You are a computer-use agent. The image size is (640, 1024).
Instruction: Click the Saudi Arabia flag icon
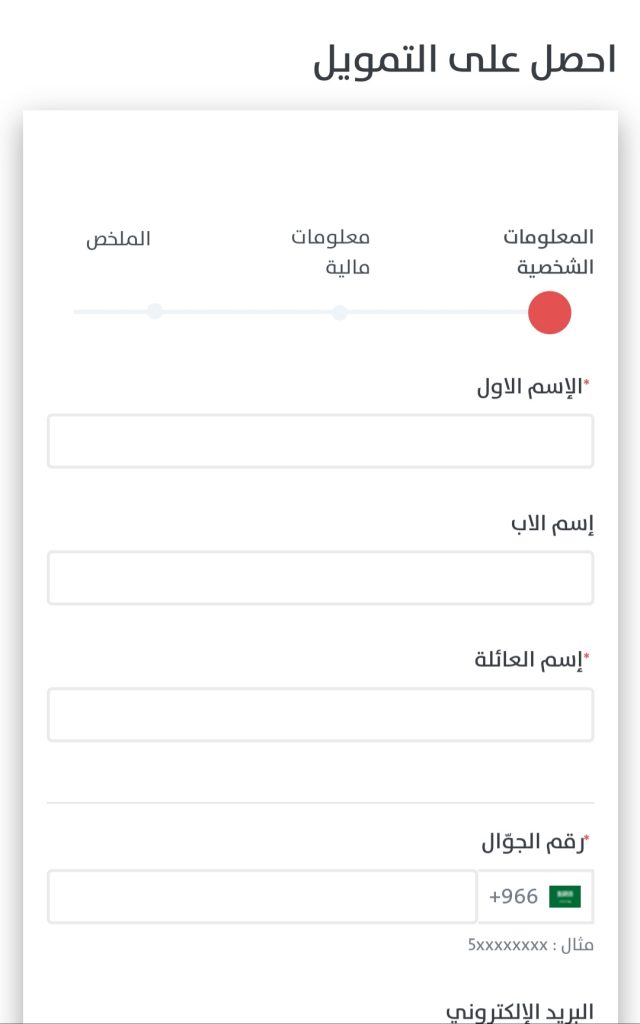(x=565, y=896)
